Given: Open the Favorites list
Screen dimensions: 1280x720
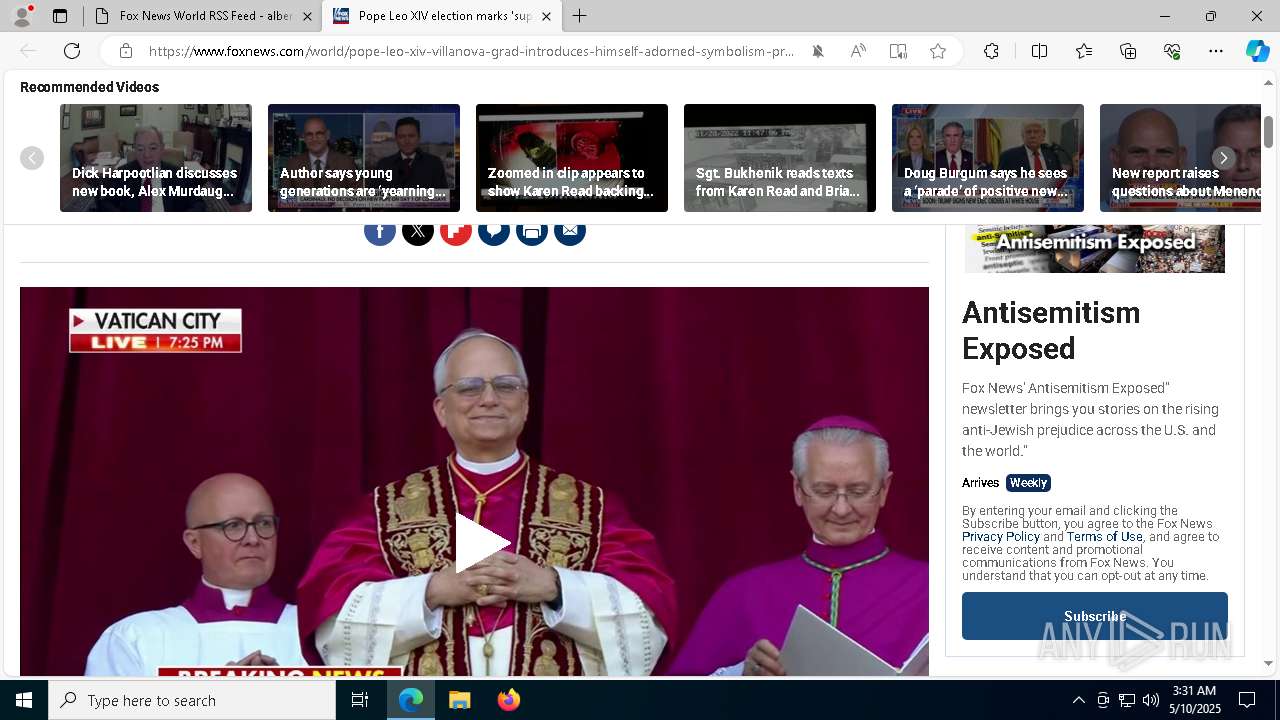Looking at the screenshot, I should (x=1084, y=51).
